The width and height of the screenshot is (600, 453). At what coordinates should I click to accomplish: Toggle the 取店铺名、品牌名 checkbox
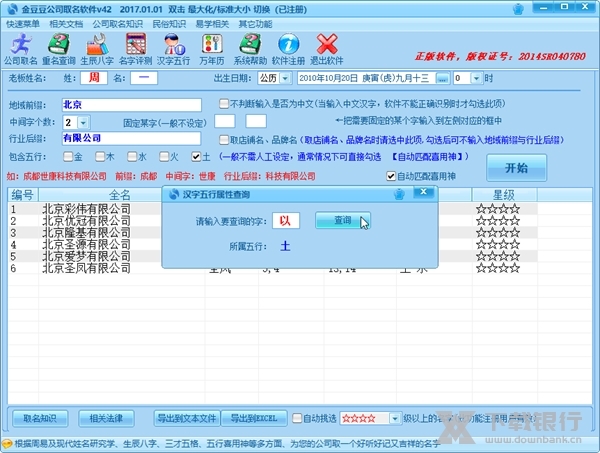coord(224,140)
